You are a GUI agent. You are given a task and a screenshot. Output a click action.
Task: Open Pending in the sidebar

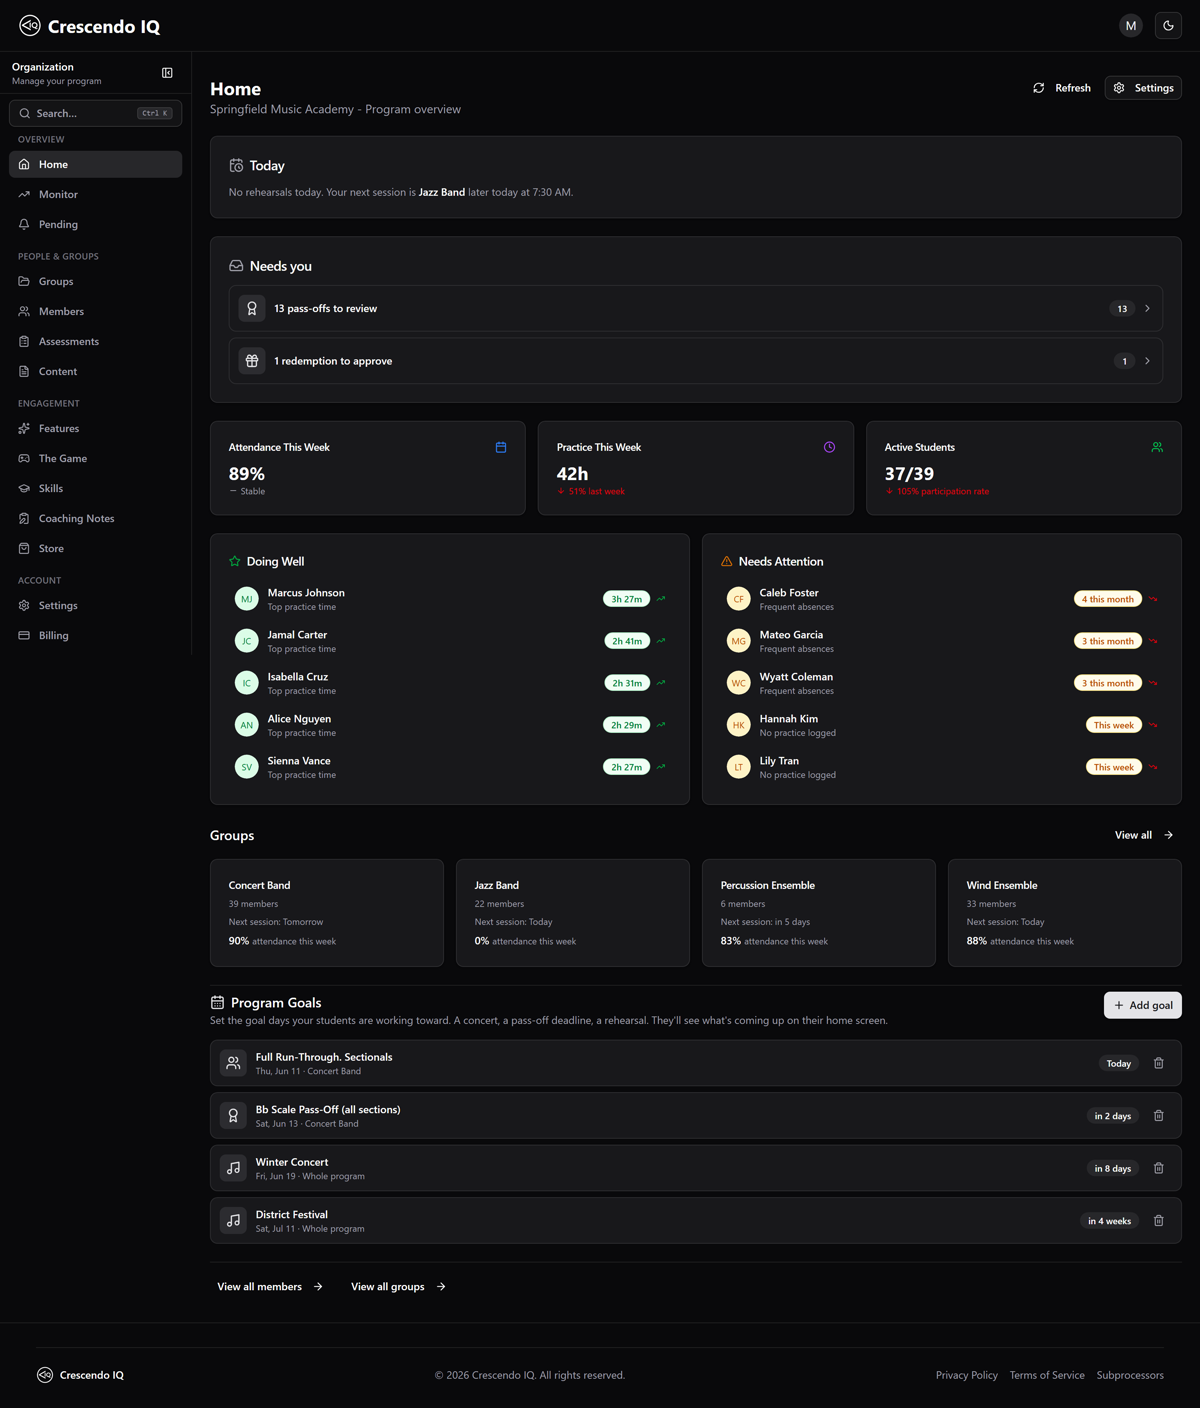96,224
